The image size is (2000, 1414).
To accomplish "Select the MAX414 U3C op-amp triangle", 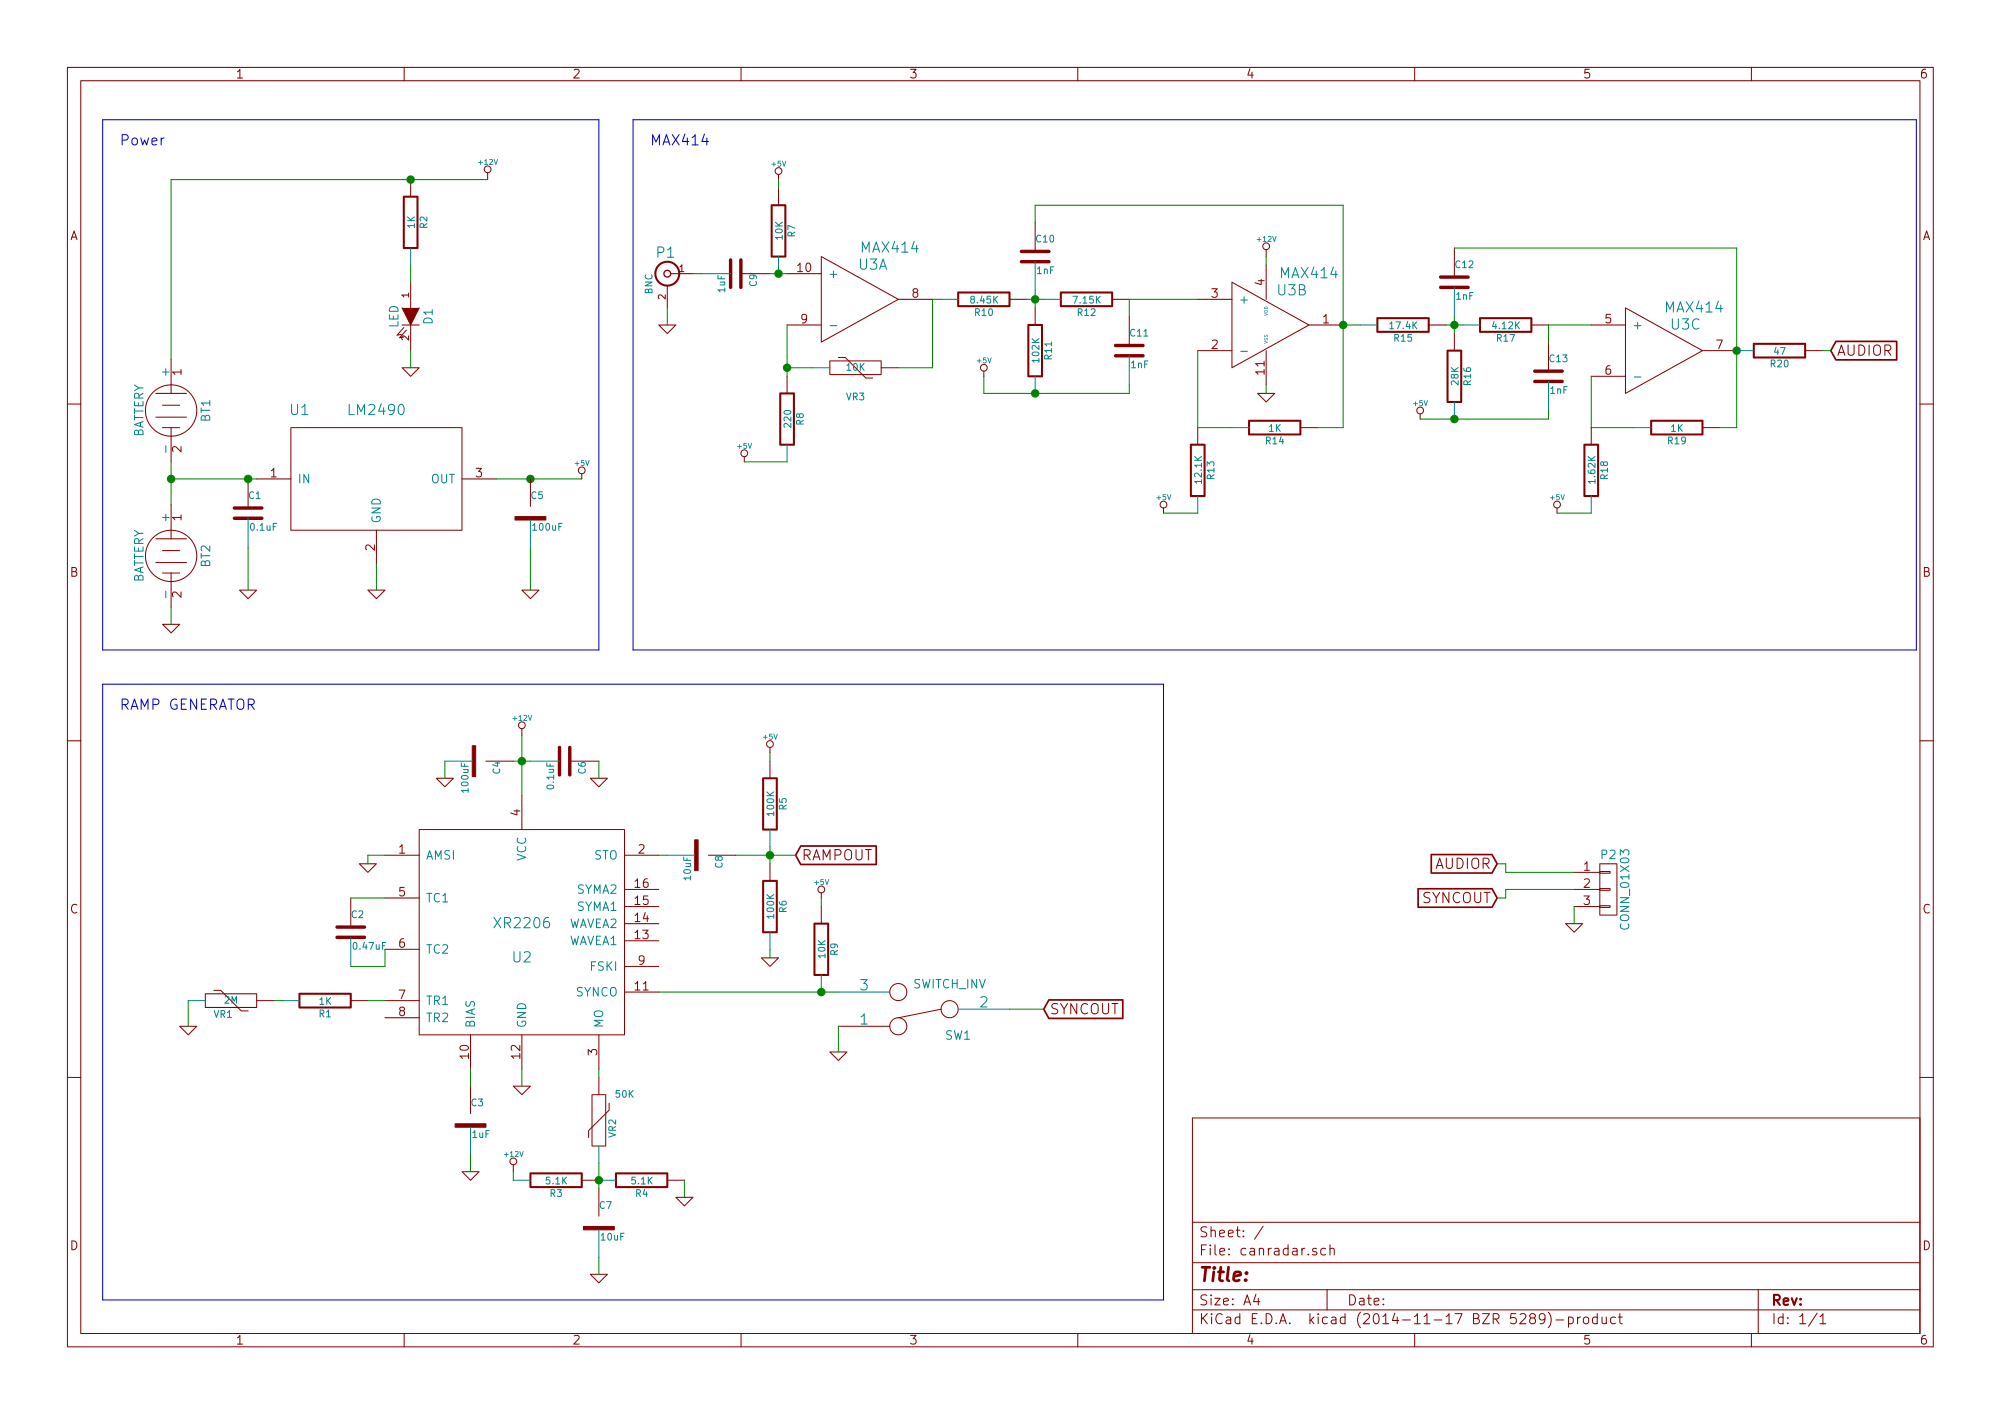I will click(1663, 350).
